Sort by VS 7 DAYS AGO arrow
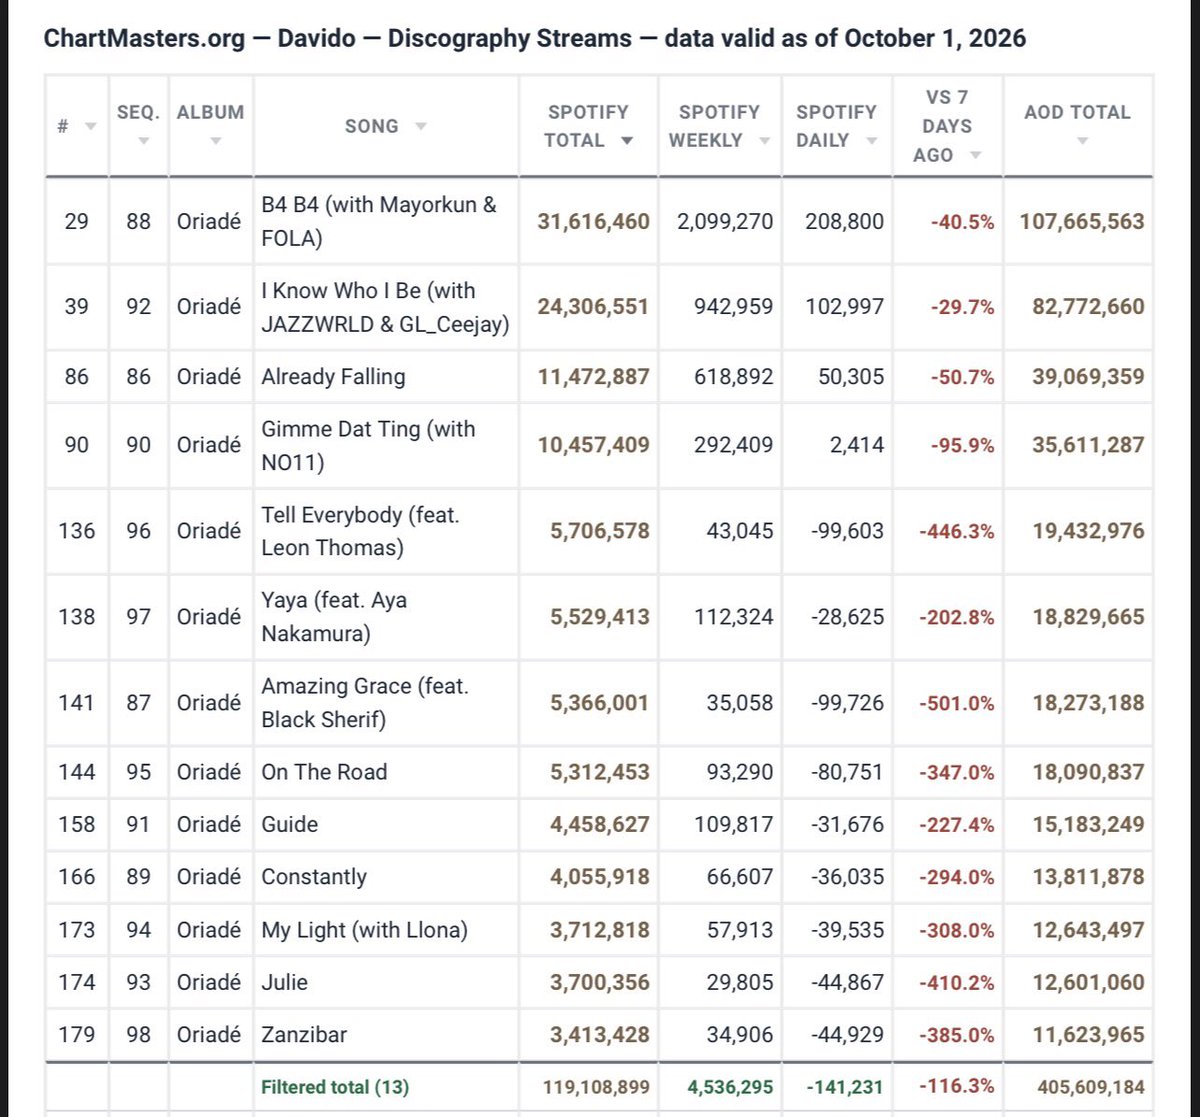Viewport: 1200px width, 1117px height. click(x=975, y=155)
